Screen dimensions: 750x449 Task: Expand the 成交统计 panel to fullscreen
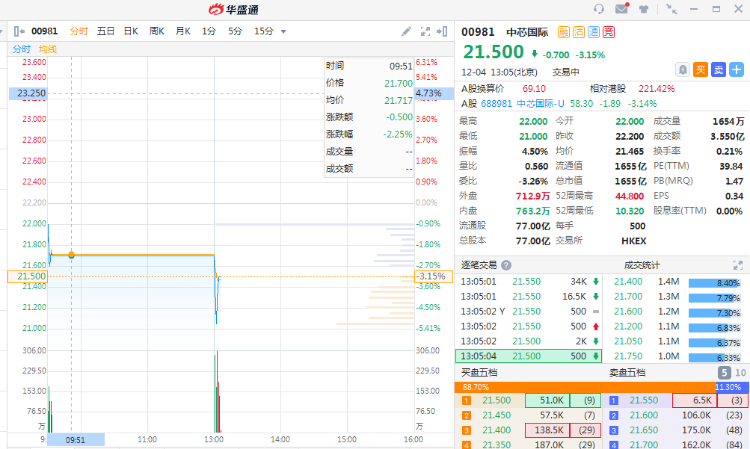coord(738,265)
